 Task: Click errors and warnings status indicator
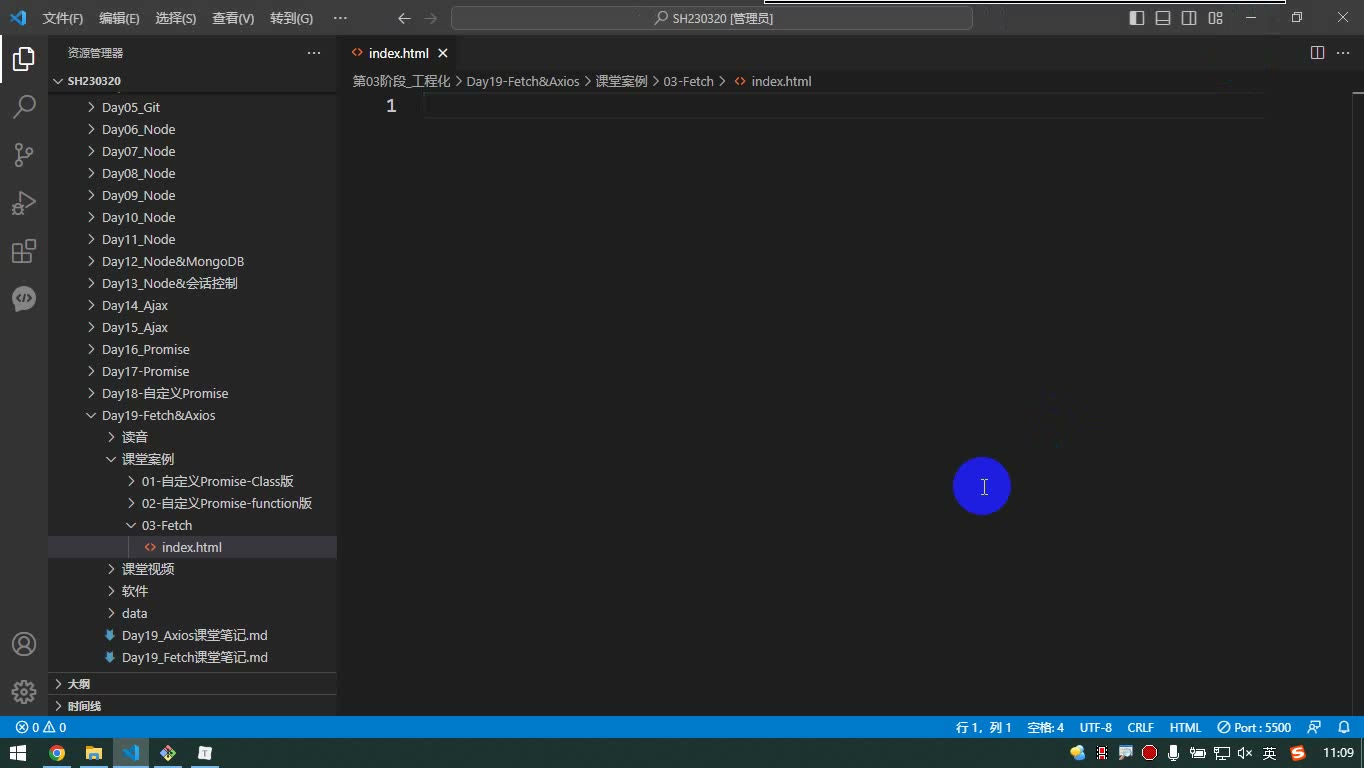tap(41, 727)
